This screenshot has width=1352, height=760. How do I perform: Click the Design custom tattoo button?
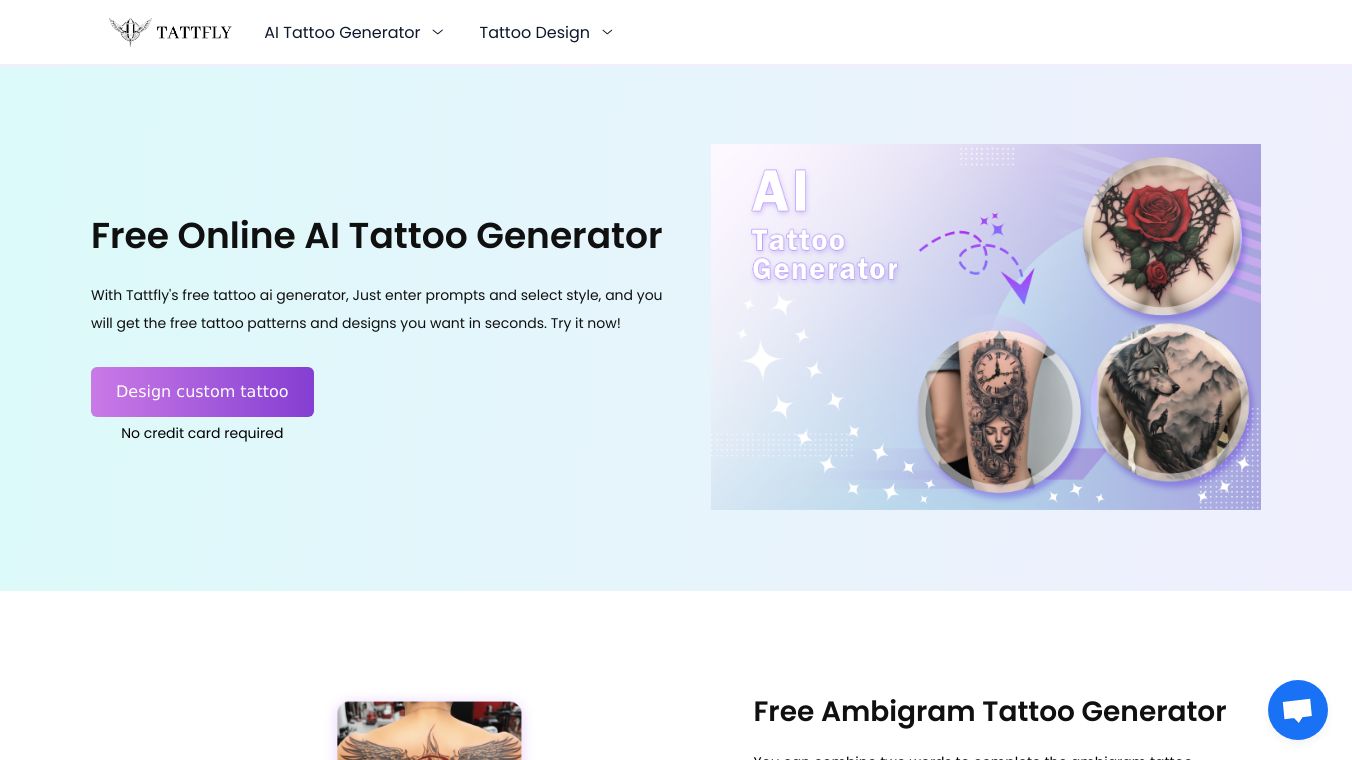202,392
